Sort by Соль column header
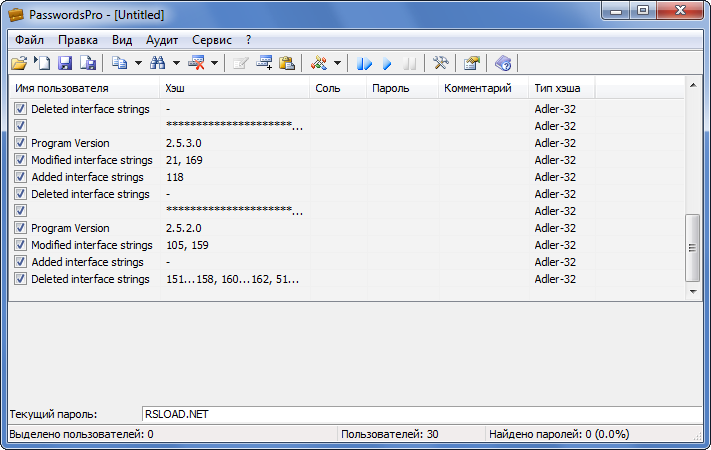711x450 pixels. pyautogui.click(x=338, y=88)
